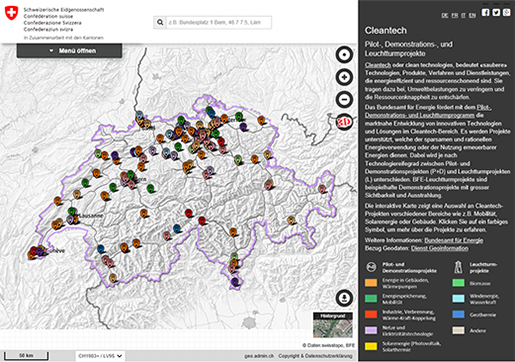
Task: Click the blue 'Geothermie' legend swatch
Action: coord(458,314)
